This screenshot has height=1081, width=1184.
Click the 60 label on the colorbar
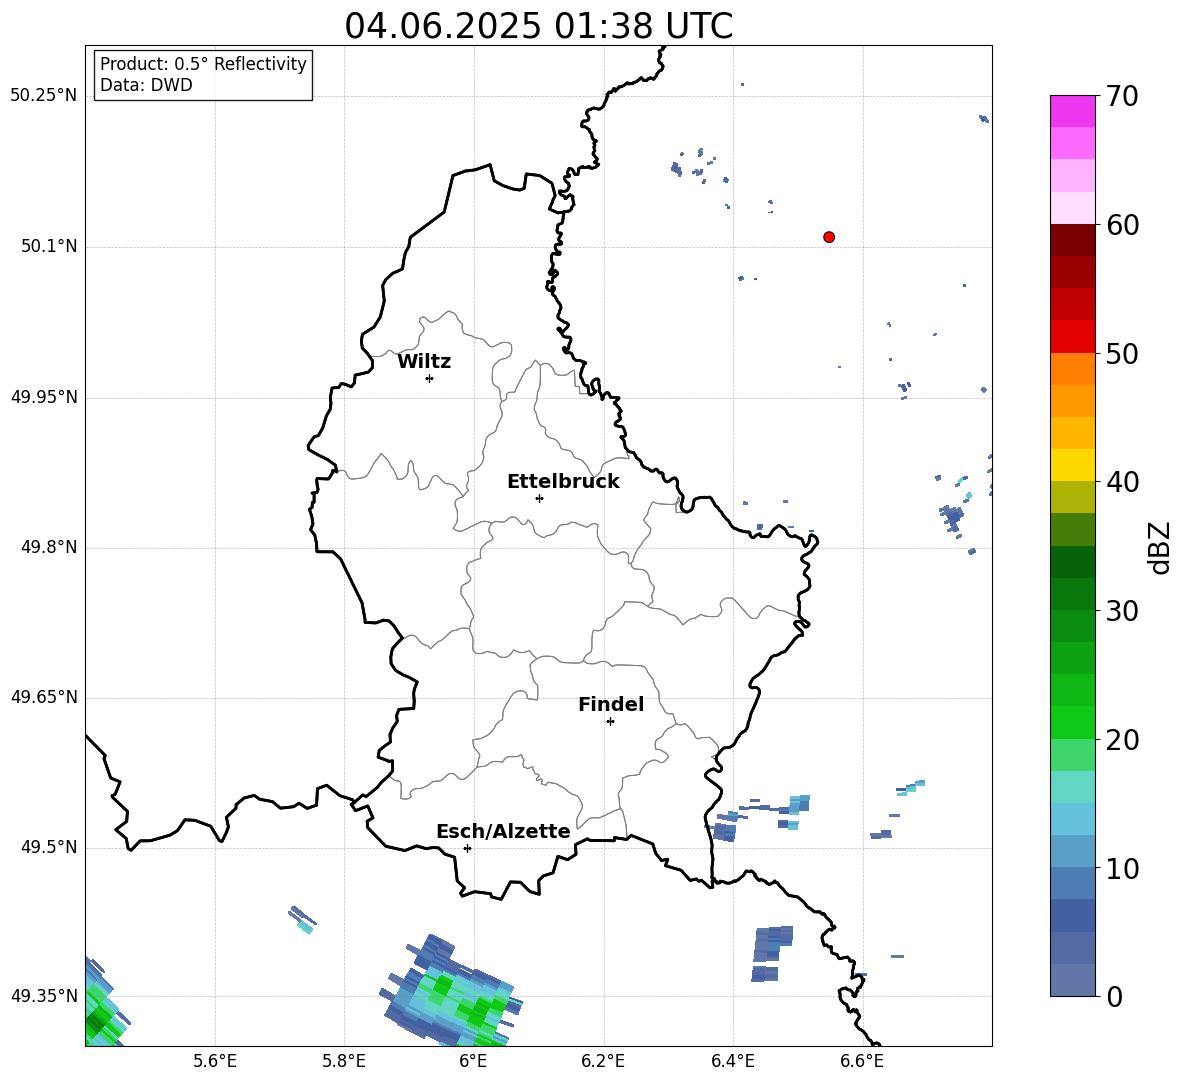(1122, 225)
